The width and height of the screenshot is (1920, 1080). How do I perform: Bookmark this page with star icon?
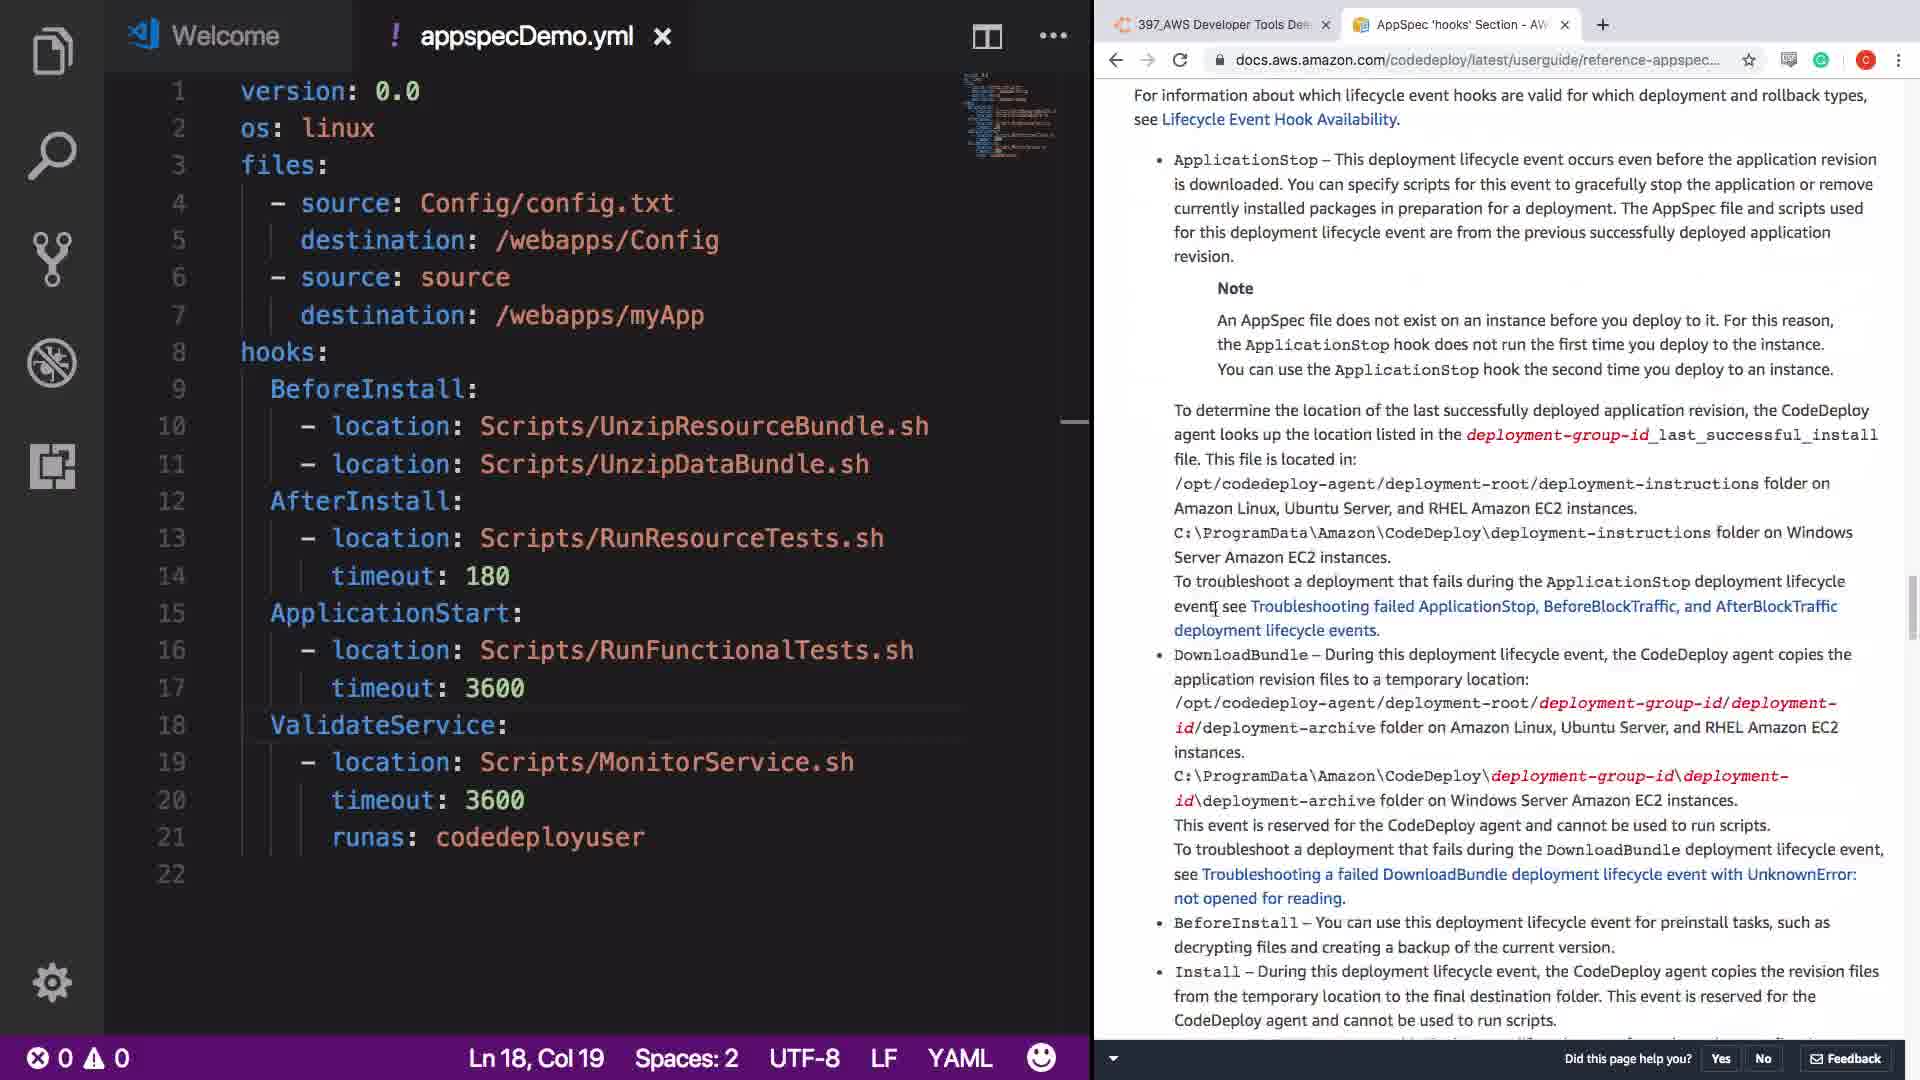click(x=1748, y=60)
